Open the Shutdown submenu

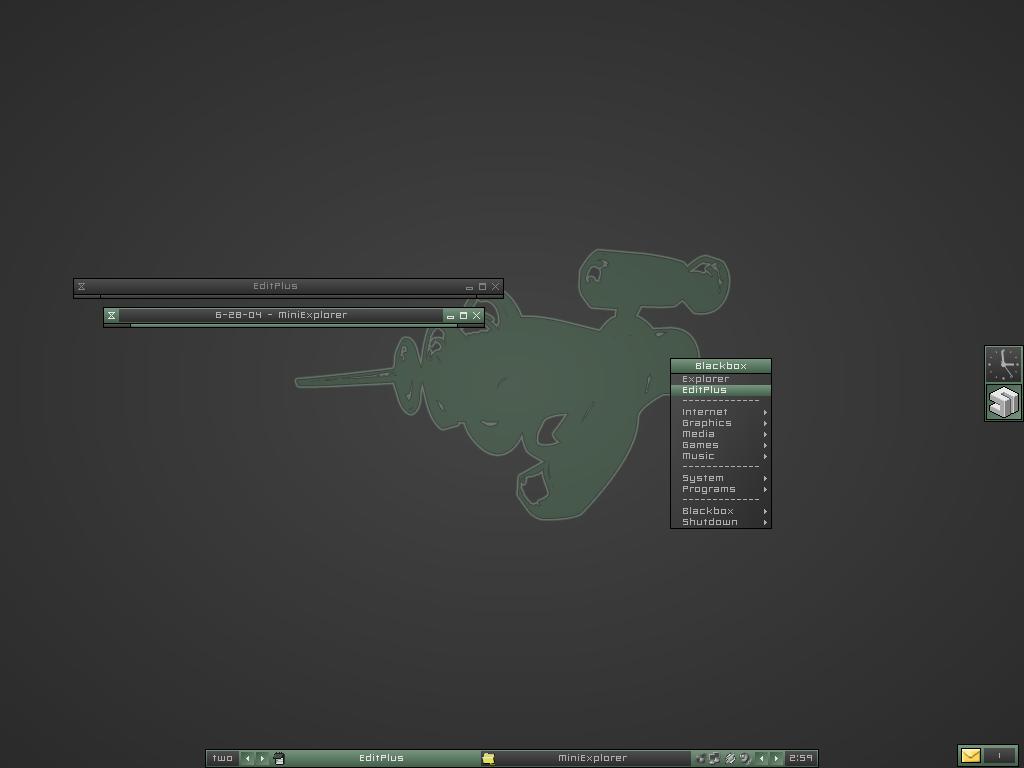coord(721,522)
